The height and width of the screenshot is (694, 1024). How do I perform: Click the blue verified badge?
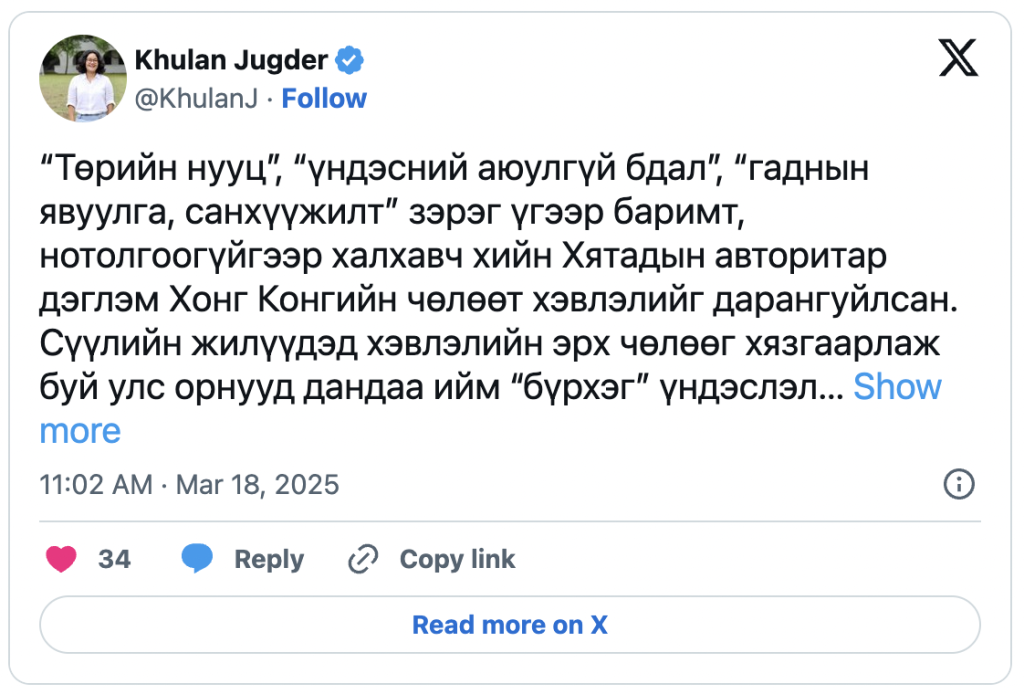(349, 61)
